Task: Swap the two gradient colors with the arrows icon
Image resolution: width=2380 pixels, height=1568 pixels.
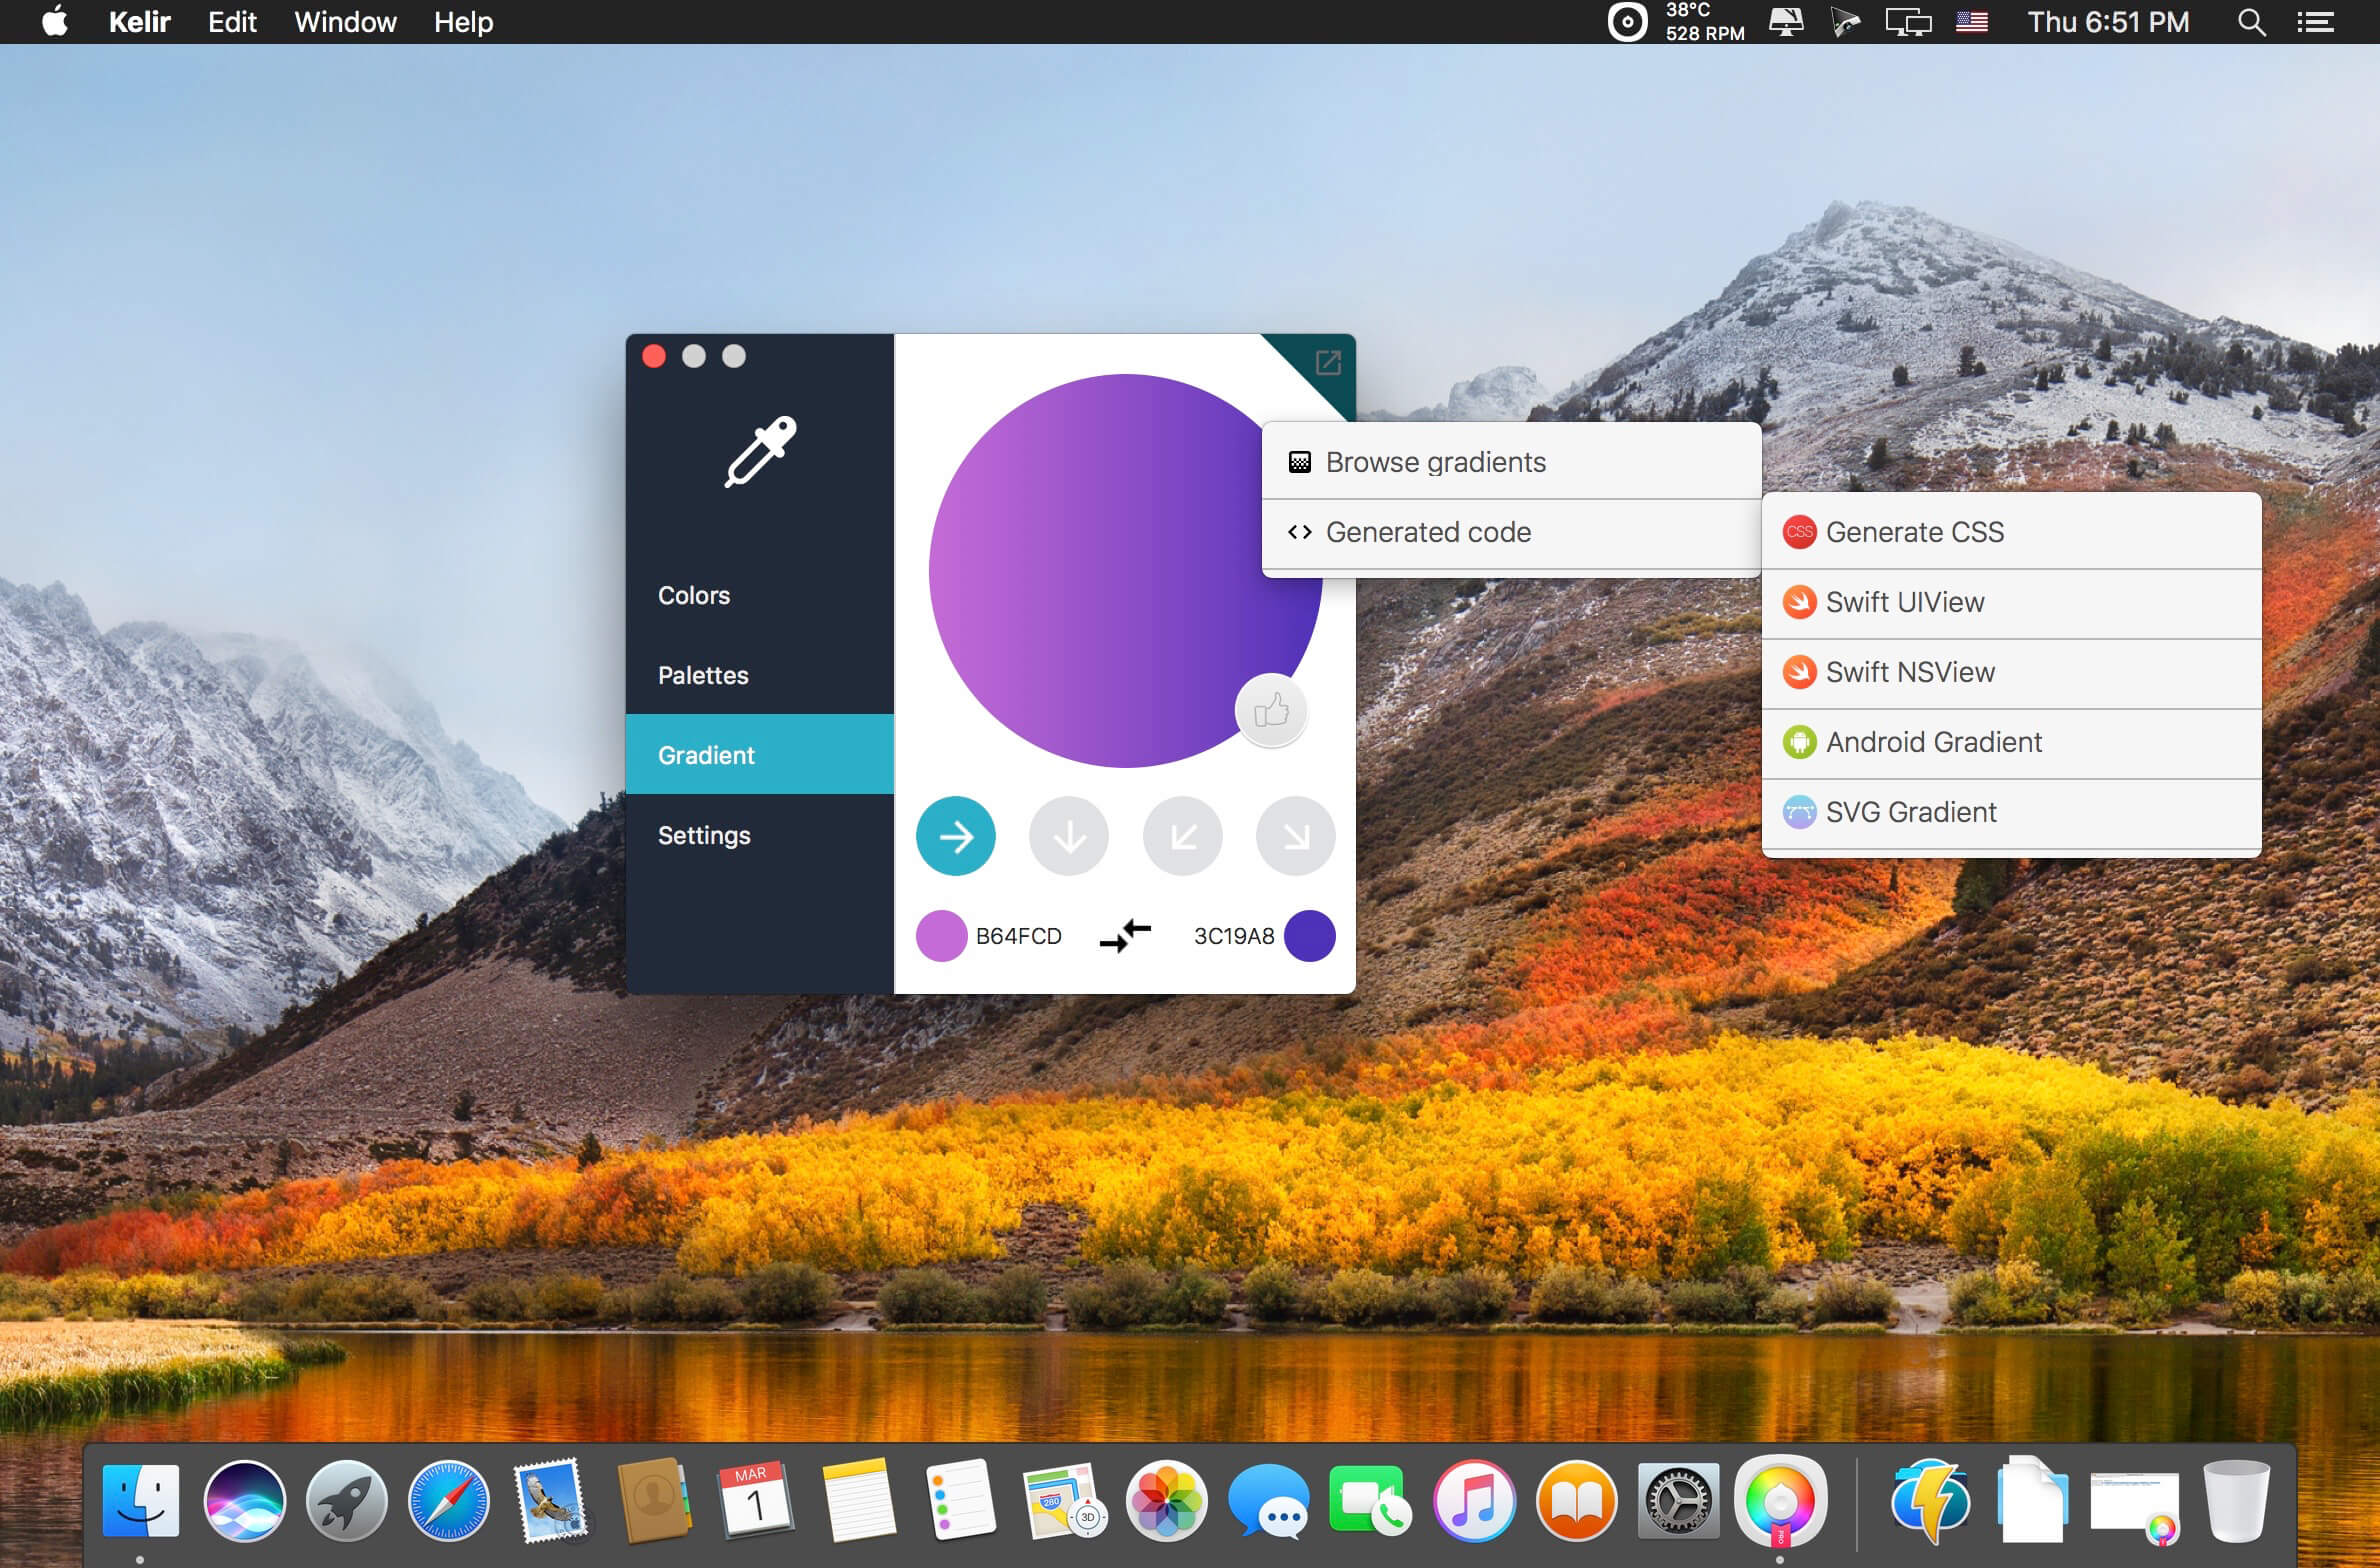Action: pyautogui.click(x=1125, y=936)
